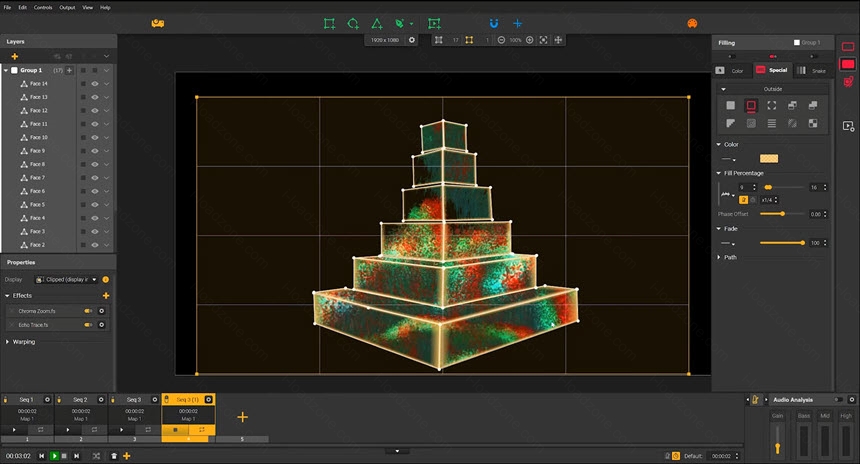Toggle visibility of Face 2 layer
The image size is (860, 464).
tap(95, 245)
